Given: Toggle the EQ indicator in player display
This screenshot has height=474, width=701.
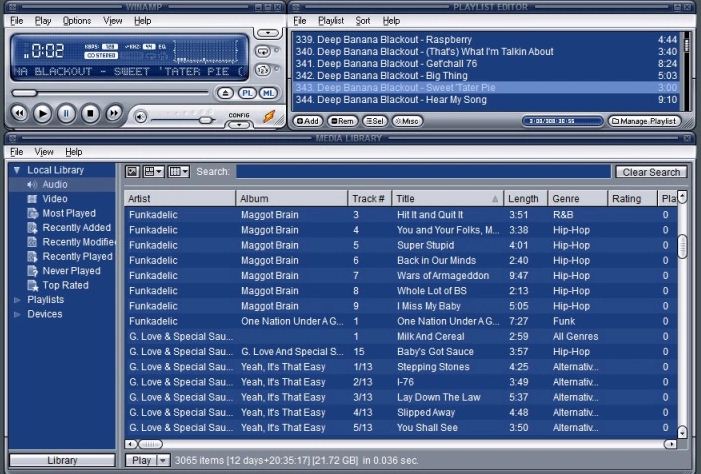Looking at the screenshot, I should tap(162, 47).
